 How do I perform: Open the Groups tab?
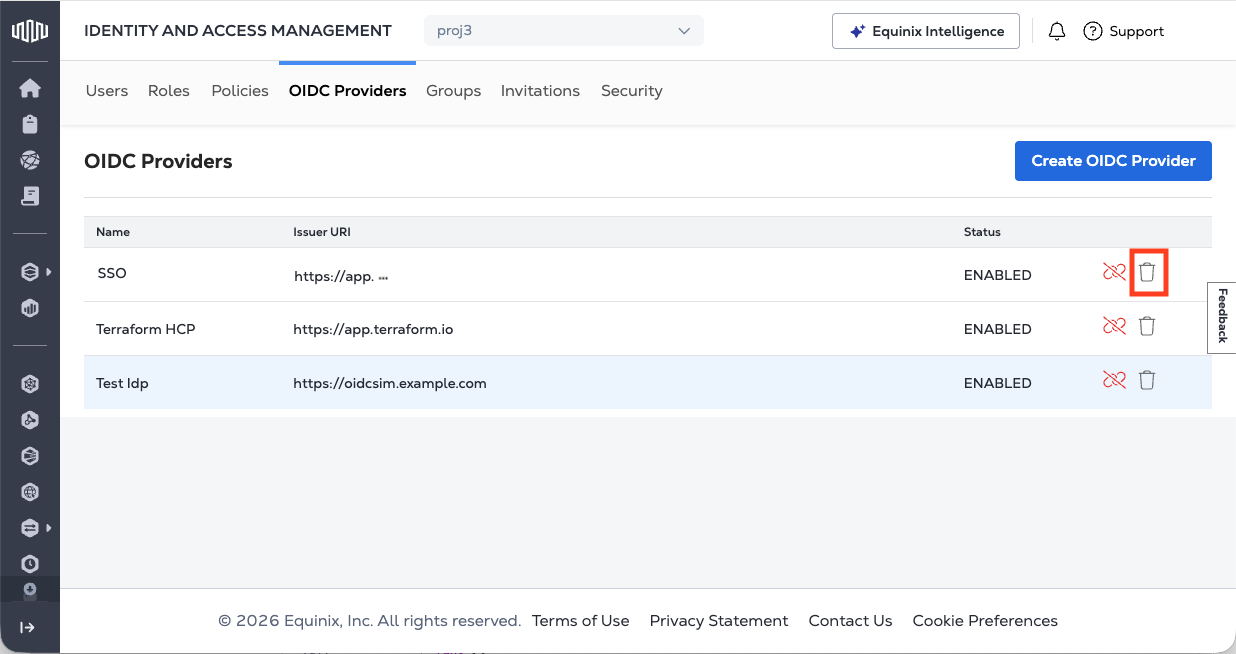point(453,91)
